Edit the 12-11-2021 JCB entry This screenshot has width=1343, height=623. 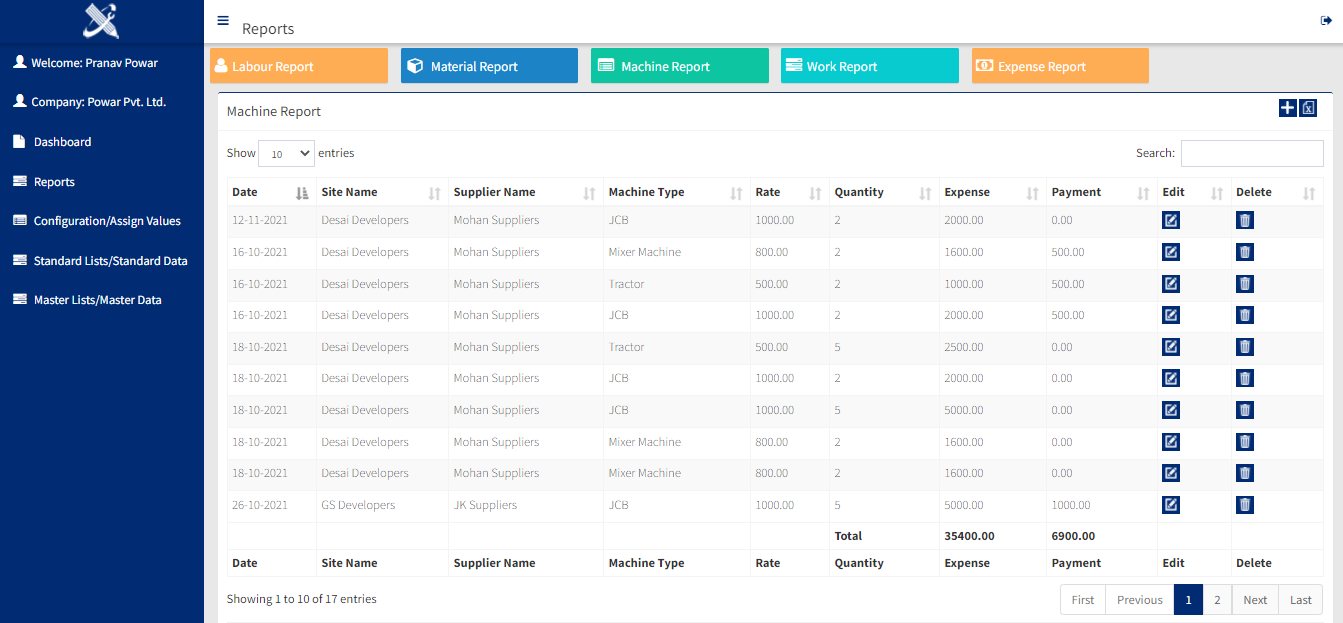coord(1171,221)
